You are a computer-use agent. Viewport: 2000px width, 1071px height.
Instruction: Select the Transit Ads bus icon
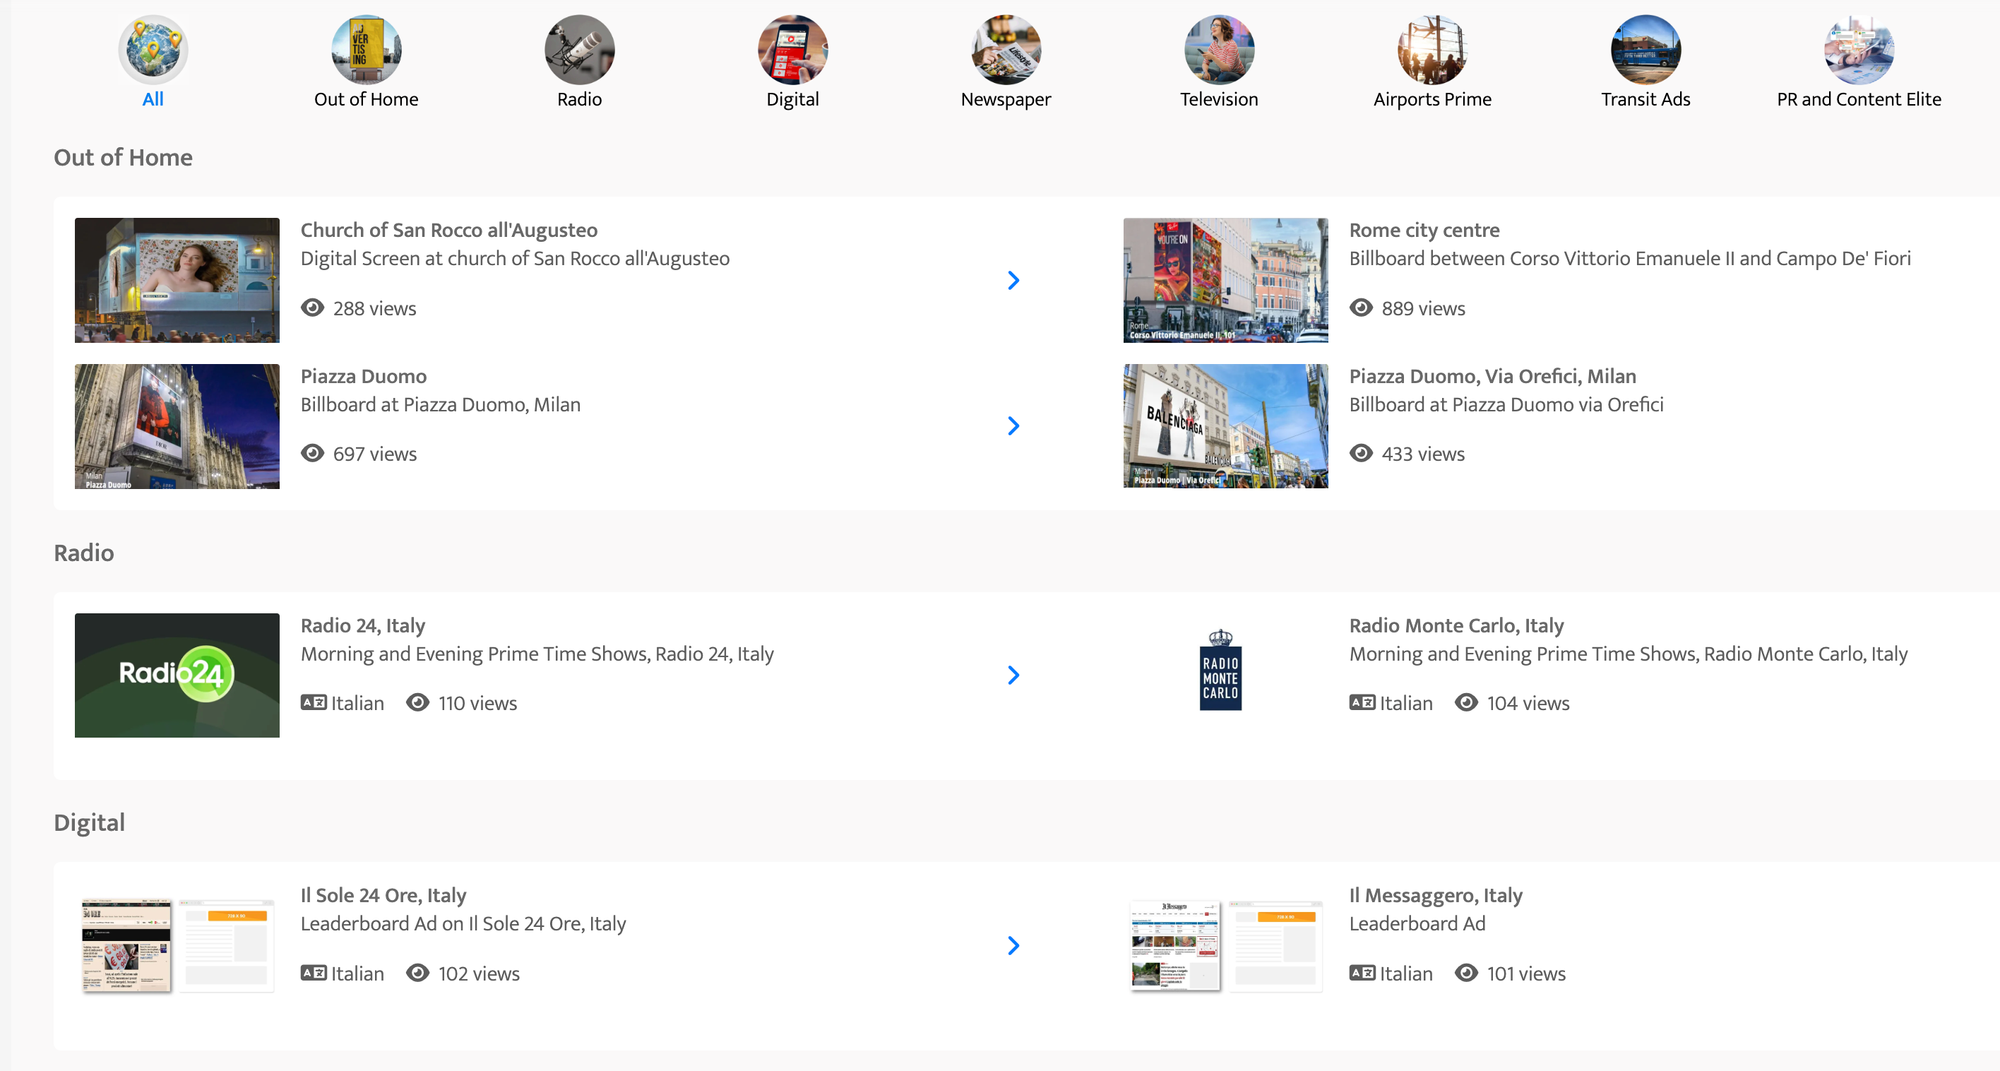1645,50
